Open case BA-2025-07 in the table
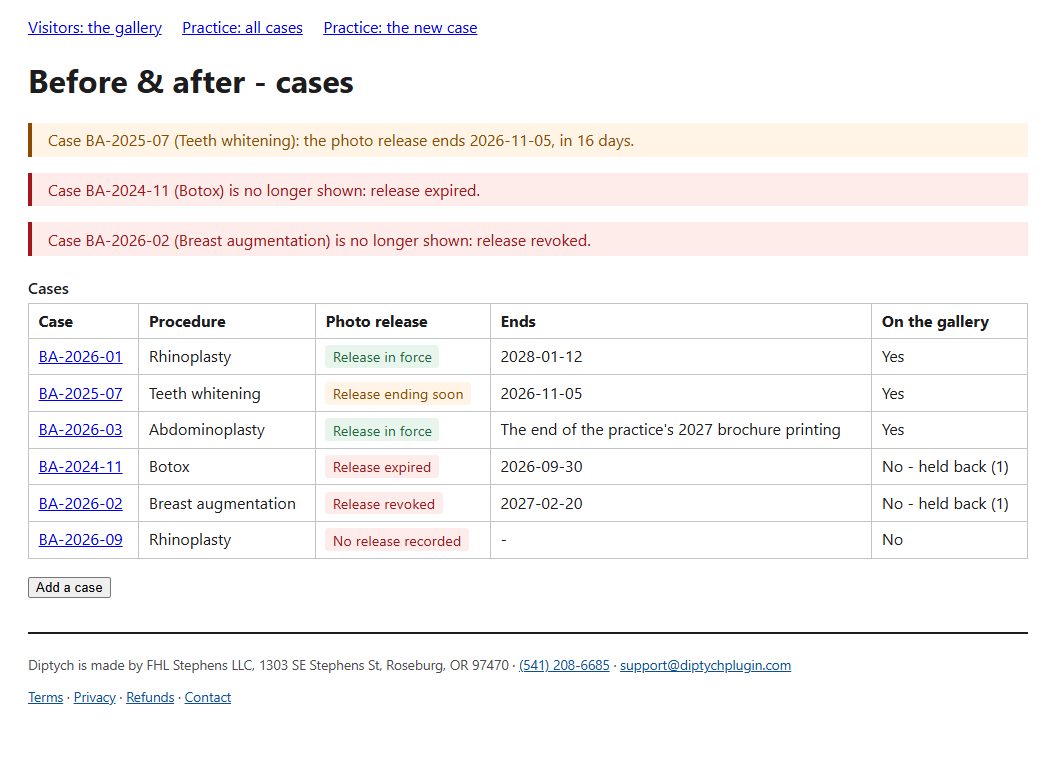This screenshot has width=1056, height=760. 81,393
